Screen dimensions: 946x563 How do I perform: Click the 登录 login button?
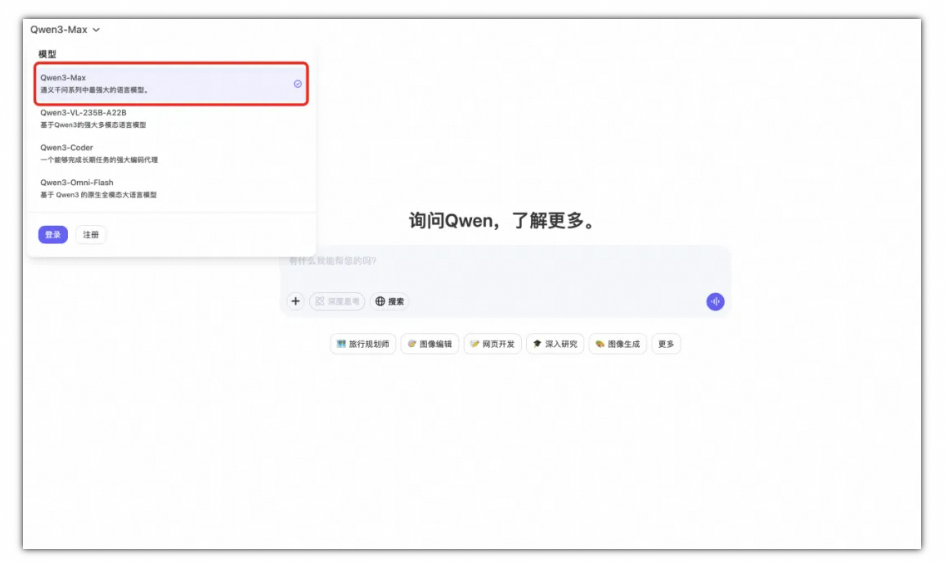(x=53, y=235)
